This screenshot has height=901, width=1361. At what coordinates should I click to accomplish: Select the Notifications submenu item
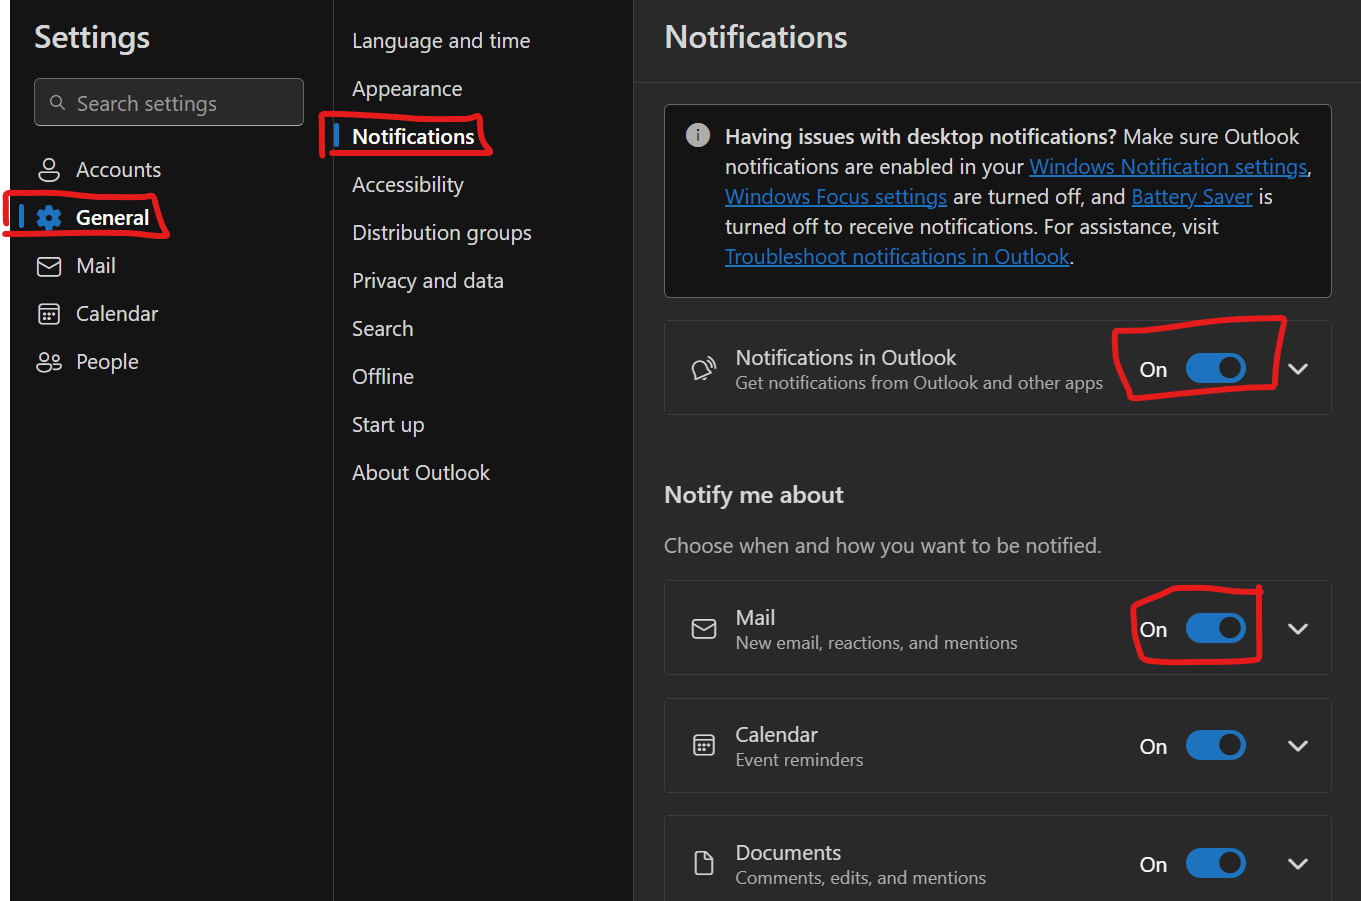(413, 137)
